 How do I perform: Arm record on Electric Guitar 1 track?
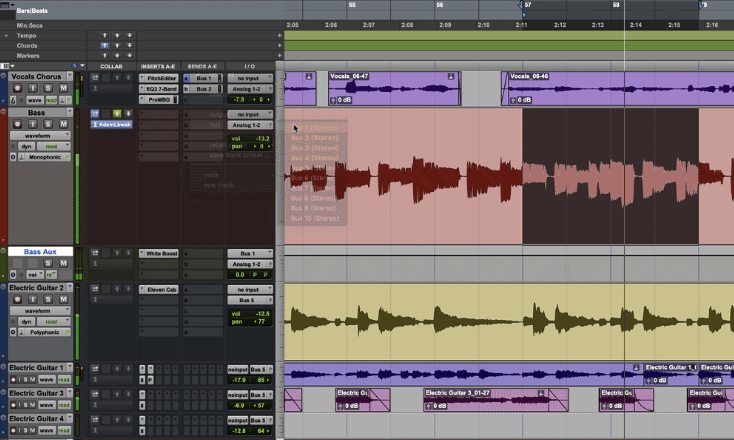tap(13, 380)
